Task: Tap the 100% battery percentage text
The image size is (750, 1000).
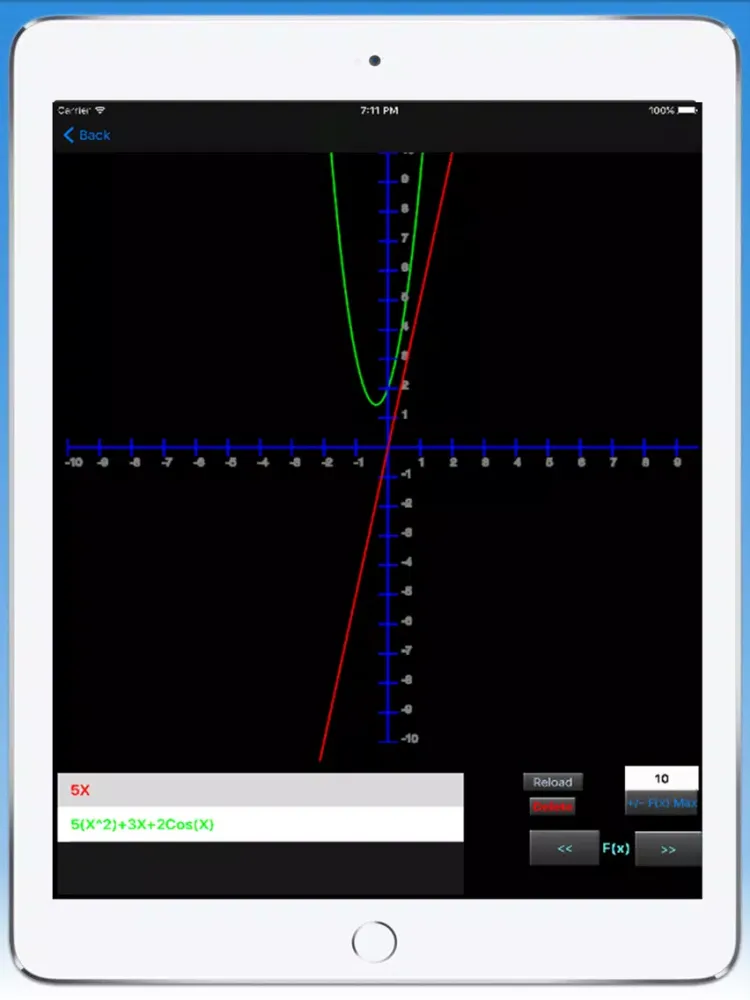Action: [661, 110]
